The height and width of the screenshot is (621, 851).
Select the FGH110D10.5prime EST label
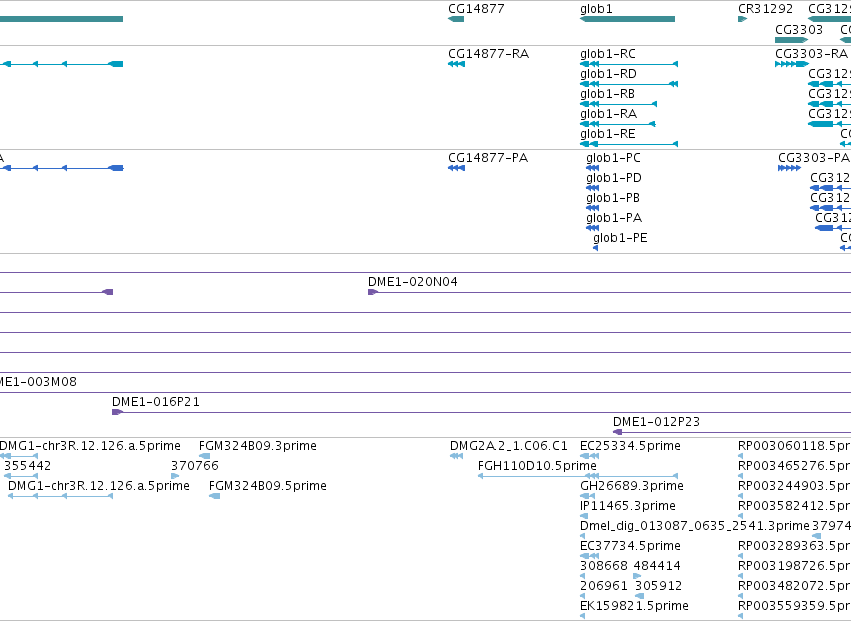pos(537,466)
